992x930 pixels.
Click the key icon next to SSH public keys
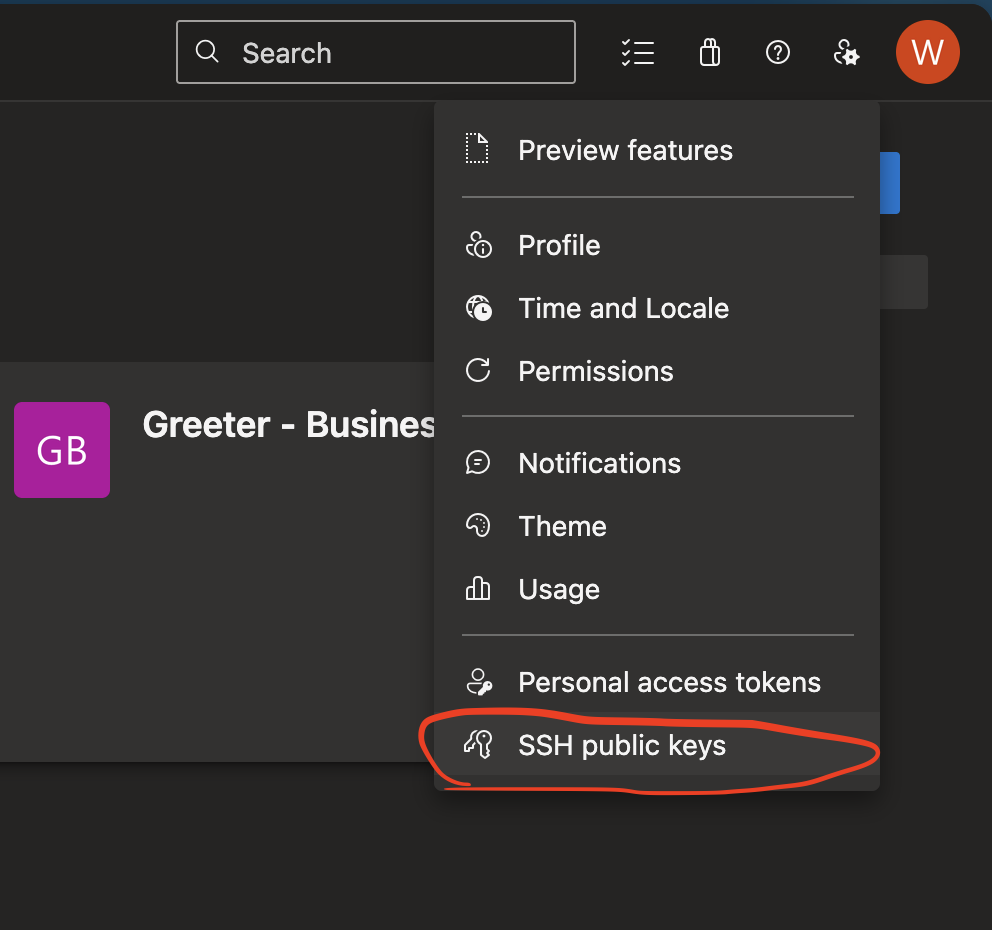pos(478,745)
